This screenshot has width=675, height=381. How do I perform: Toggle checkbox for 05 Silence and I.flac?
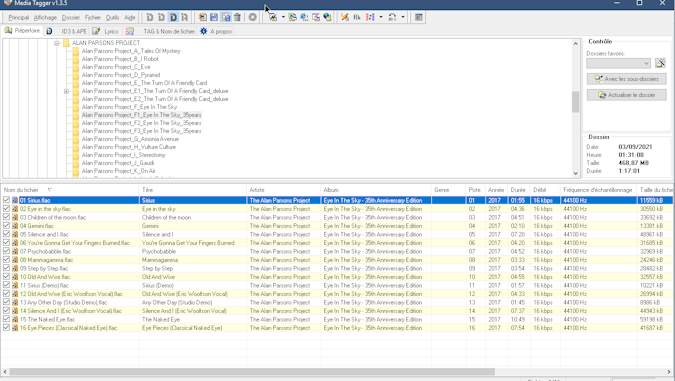coord(6,234)
